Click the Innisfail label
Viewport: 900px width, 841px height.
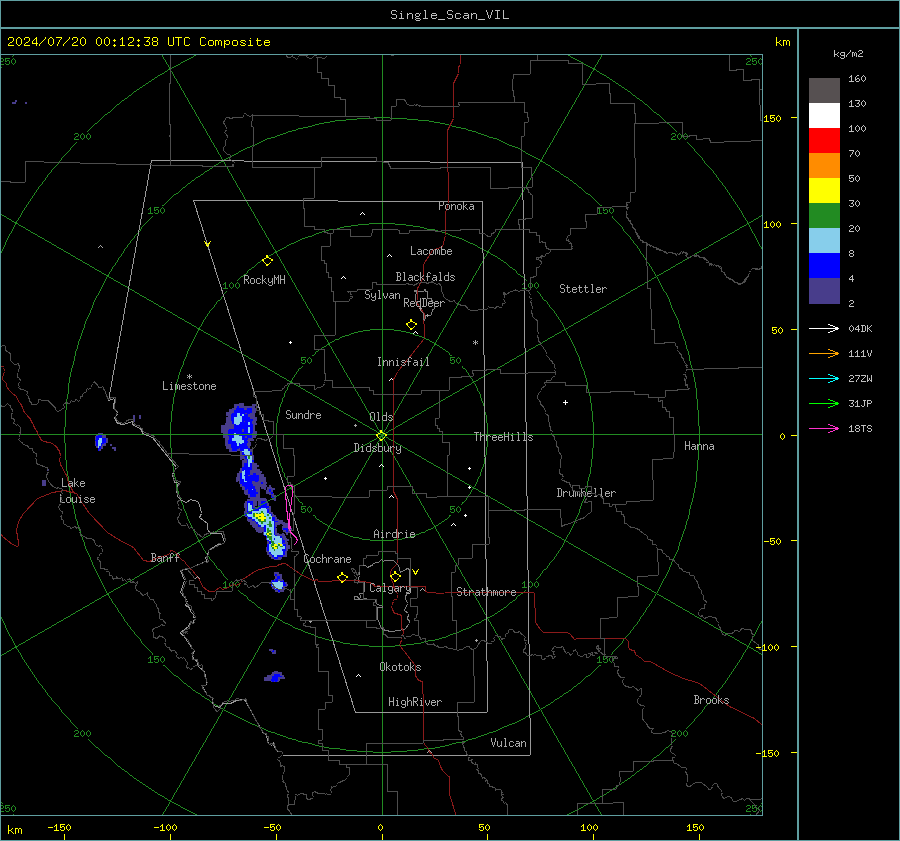click(403, 362)
